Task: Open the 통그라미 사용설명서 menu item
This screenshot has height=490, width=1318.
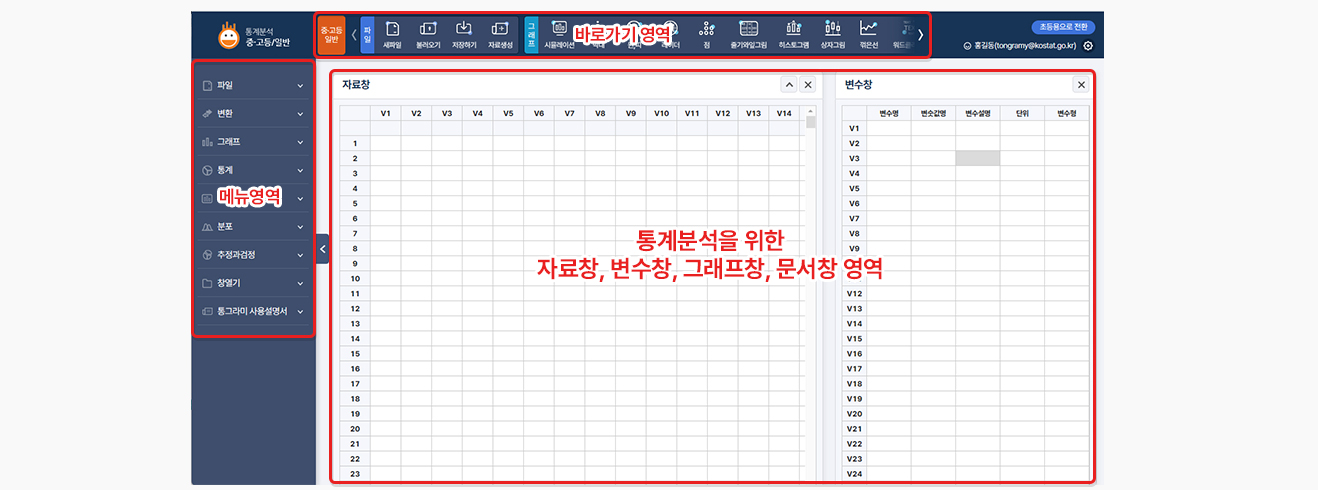Action: (253, 311)
